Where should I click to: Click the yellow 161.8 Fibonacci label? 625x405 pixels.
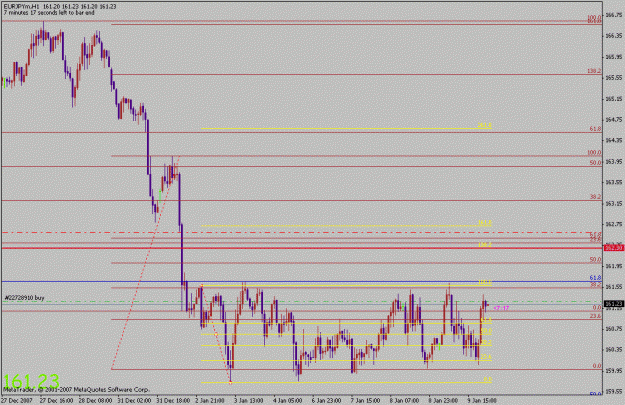[485, 222]
